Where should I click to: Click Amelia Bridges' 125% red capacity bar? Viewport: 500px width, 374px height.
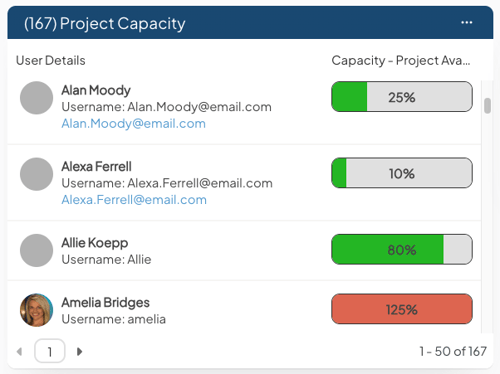coord(402,309)
